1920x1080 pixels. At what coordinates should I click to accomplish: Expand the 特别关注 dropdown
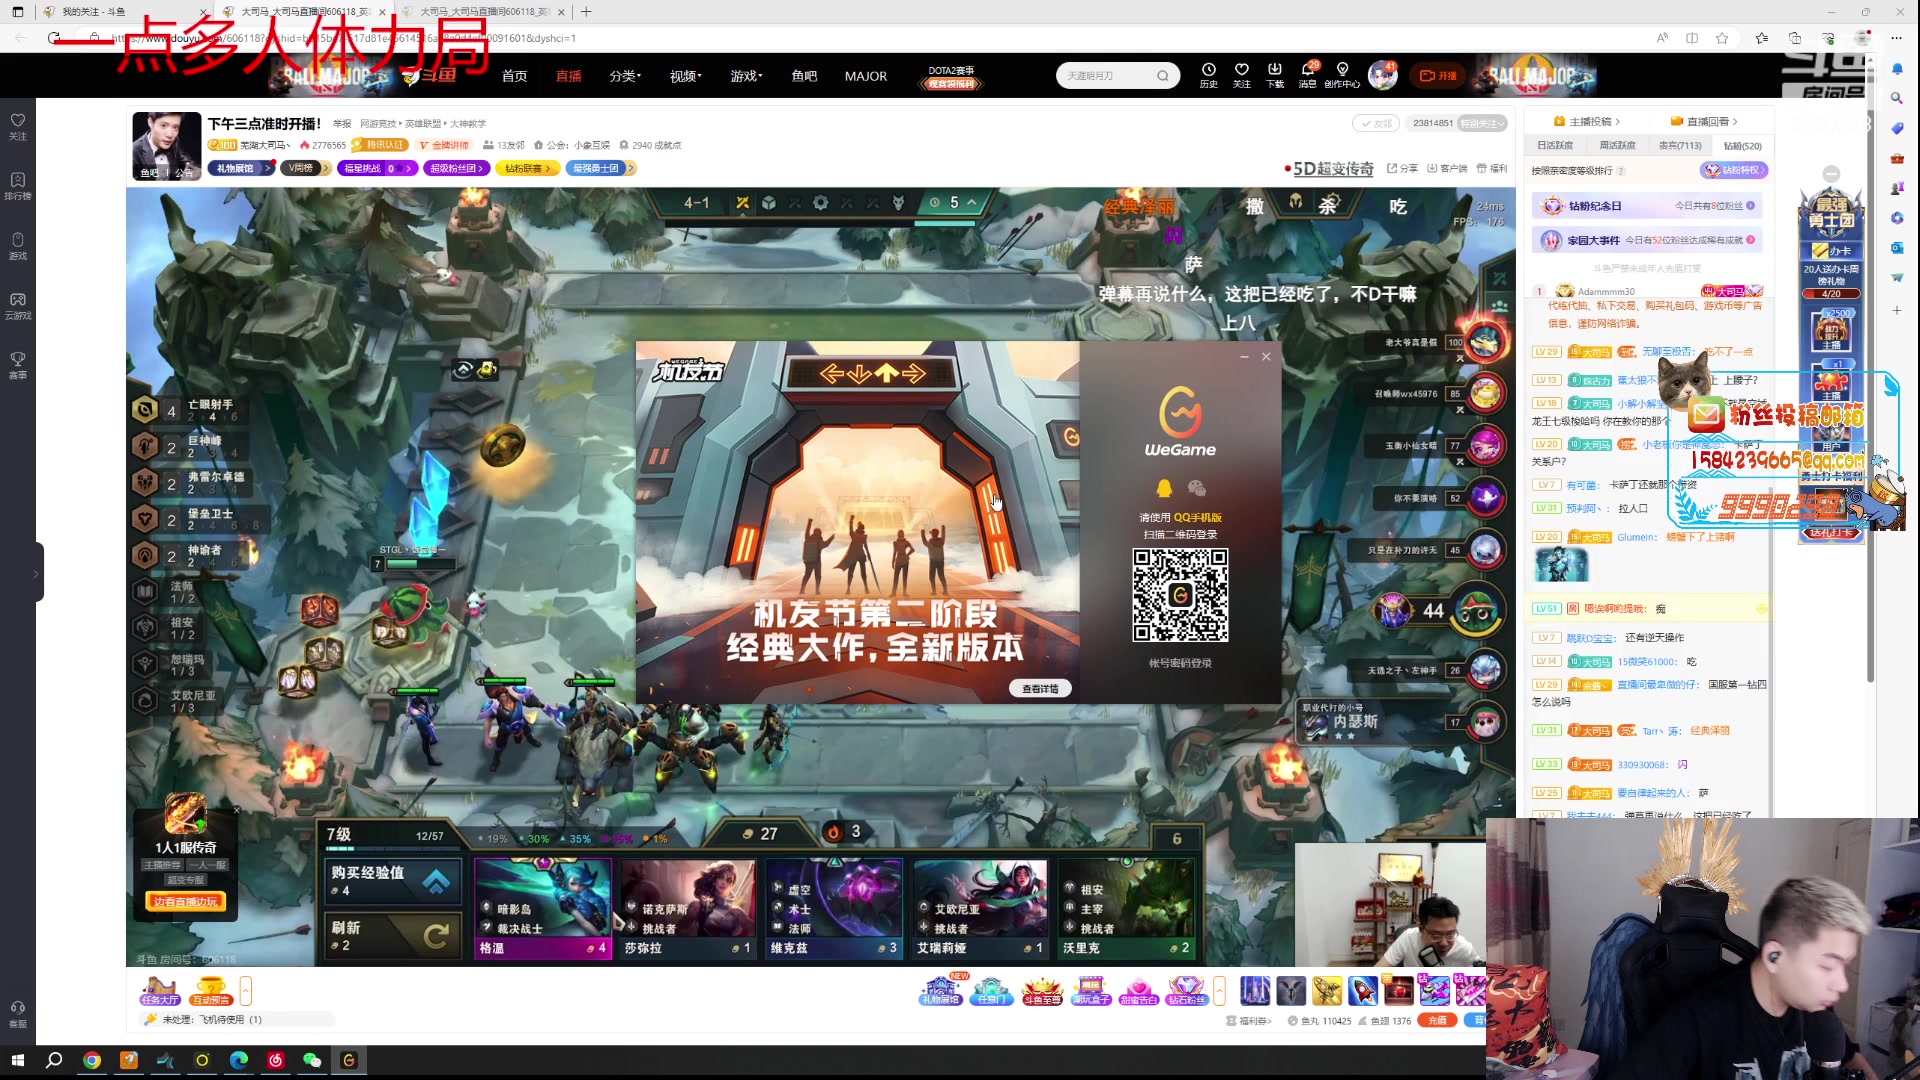(1482, 123)
